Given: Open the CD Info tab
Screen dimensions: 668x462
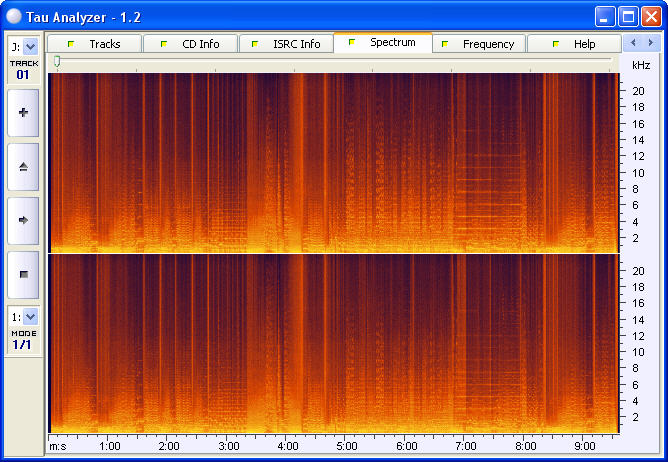Looking at the screenshot, I should (190, 44).
